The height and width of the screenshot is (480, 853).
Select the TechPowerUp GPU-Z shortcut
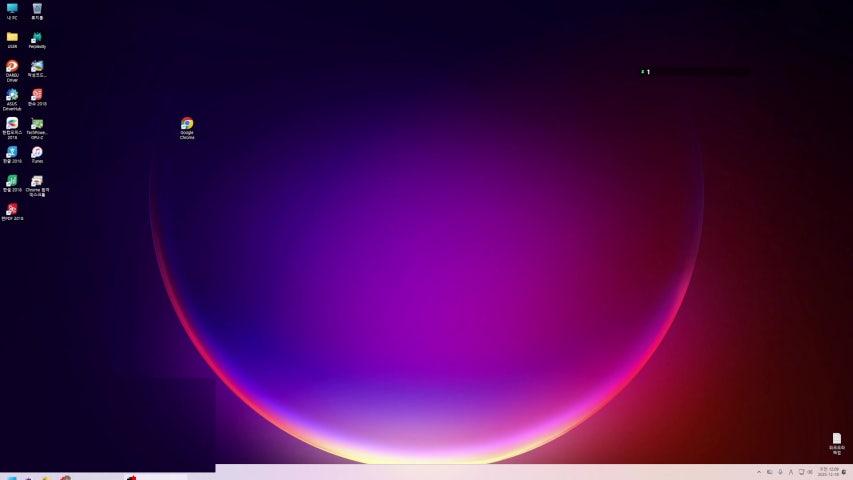click(x=37, y=128)
